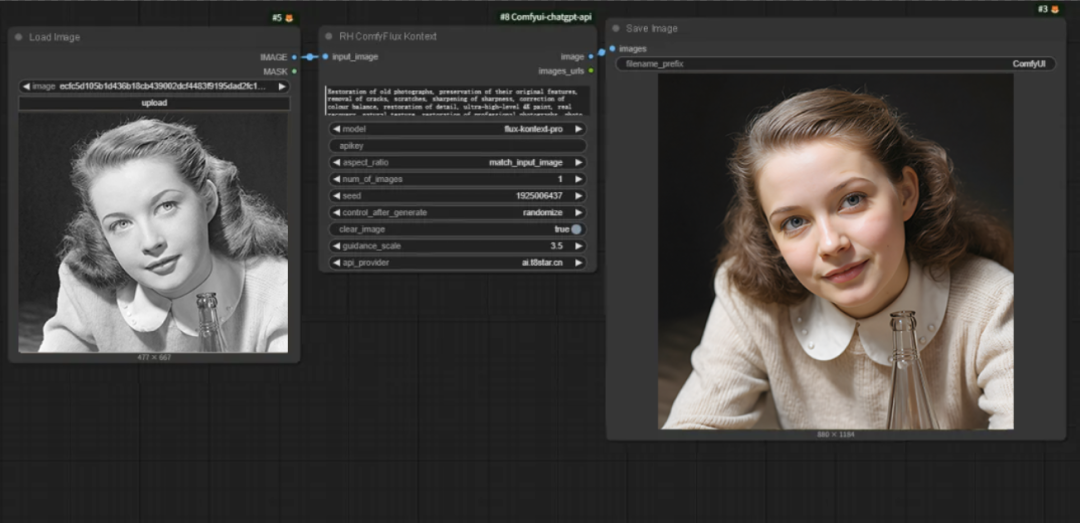Screen dimensions: 1080x523
Task: Click the upload button
Action: tap(154, 103)
